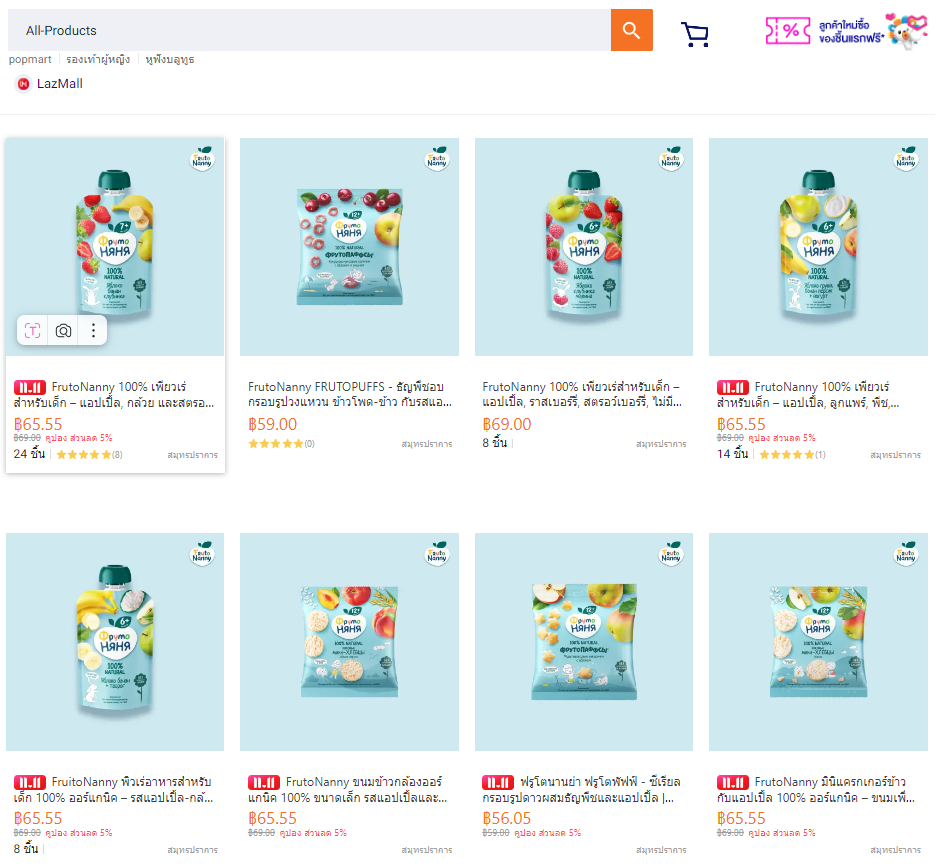Click the LazMall logo icon
Image resolution: width=937 pixels, height=867 pixels.
(x=23, y=84)
